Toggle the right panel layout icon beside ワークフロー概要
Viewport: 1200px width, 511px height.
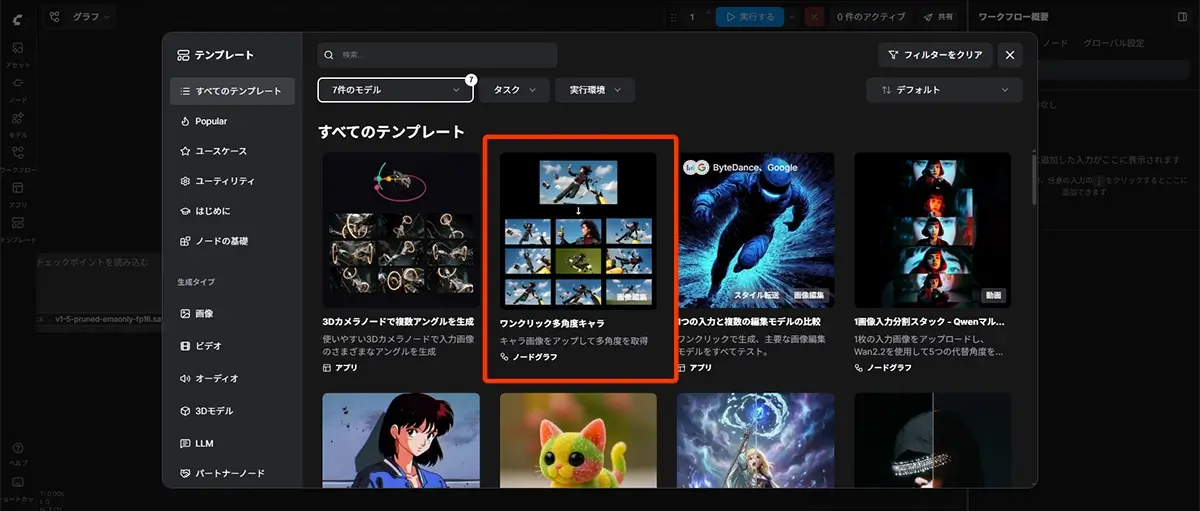point(1183,17)
